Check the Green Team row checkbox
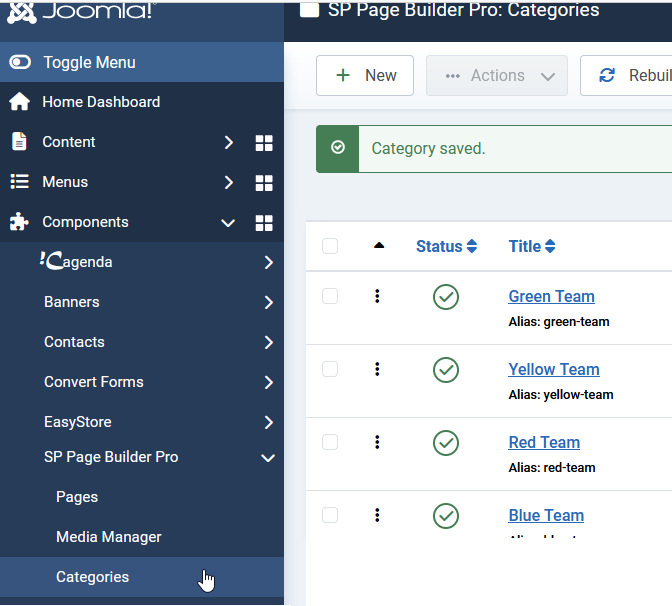Screen dimensions: 672x606 pos(330,296)
